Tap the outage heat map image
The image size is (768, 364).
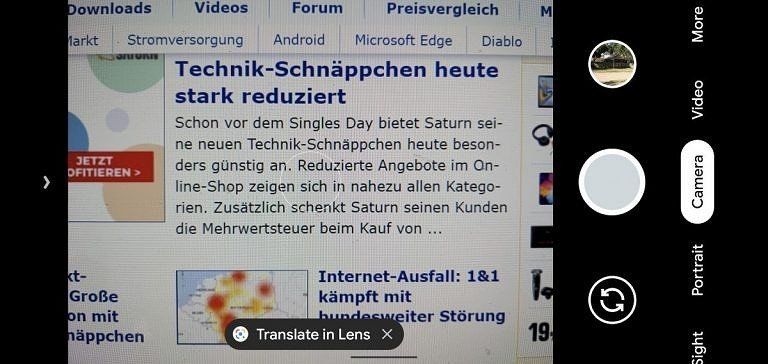point(242,306)
